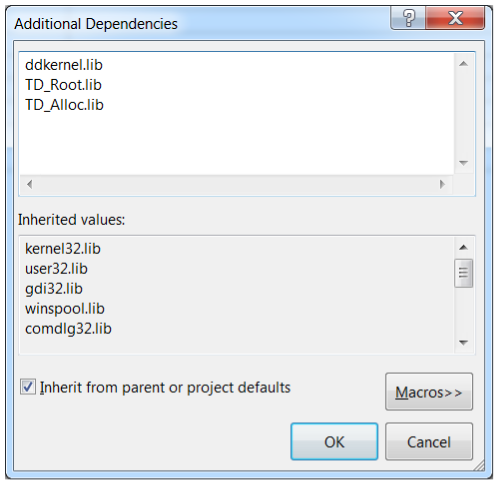Screen dimensions: 500x486
Task: Toggle Inherit from parent or project defaults
Action: pyautogui.click(x=28, y=387)
